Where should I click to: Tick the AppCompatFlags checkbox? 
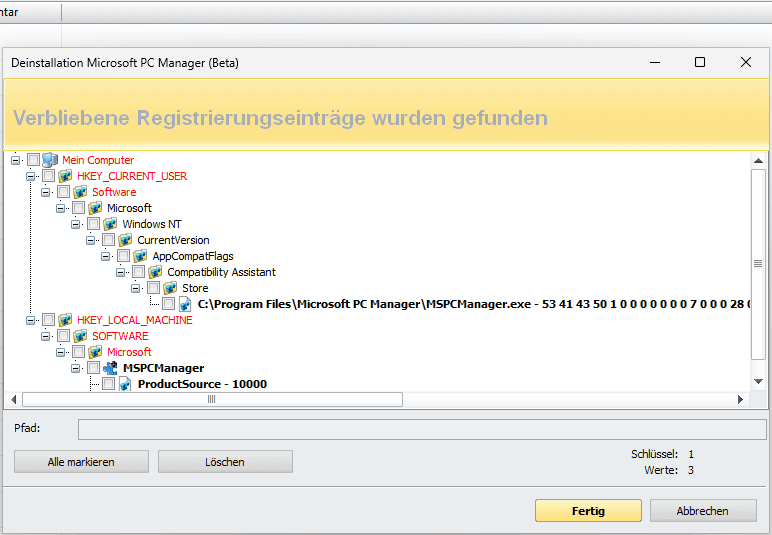[123, 256]
